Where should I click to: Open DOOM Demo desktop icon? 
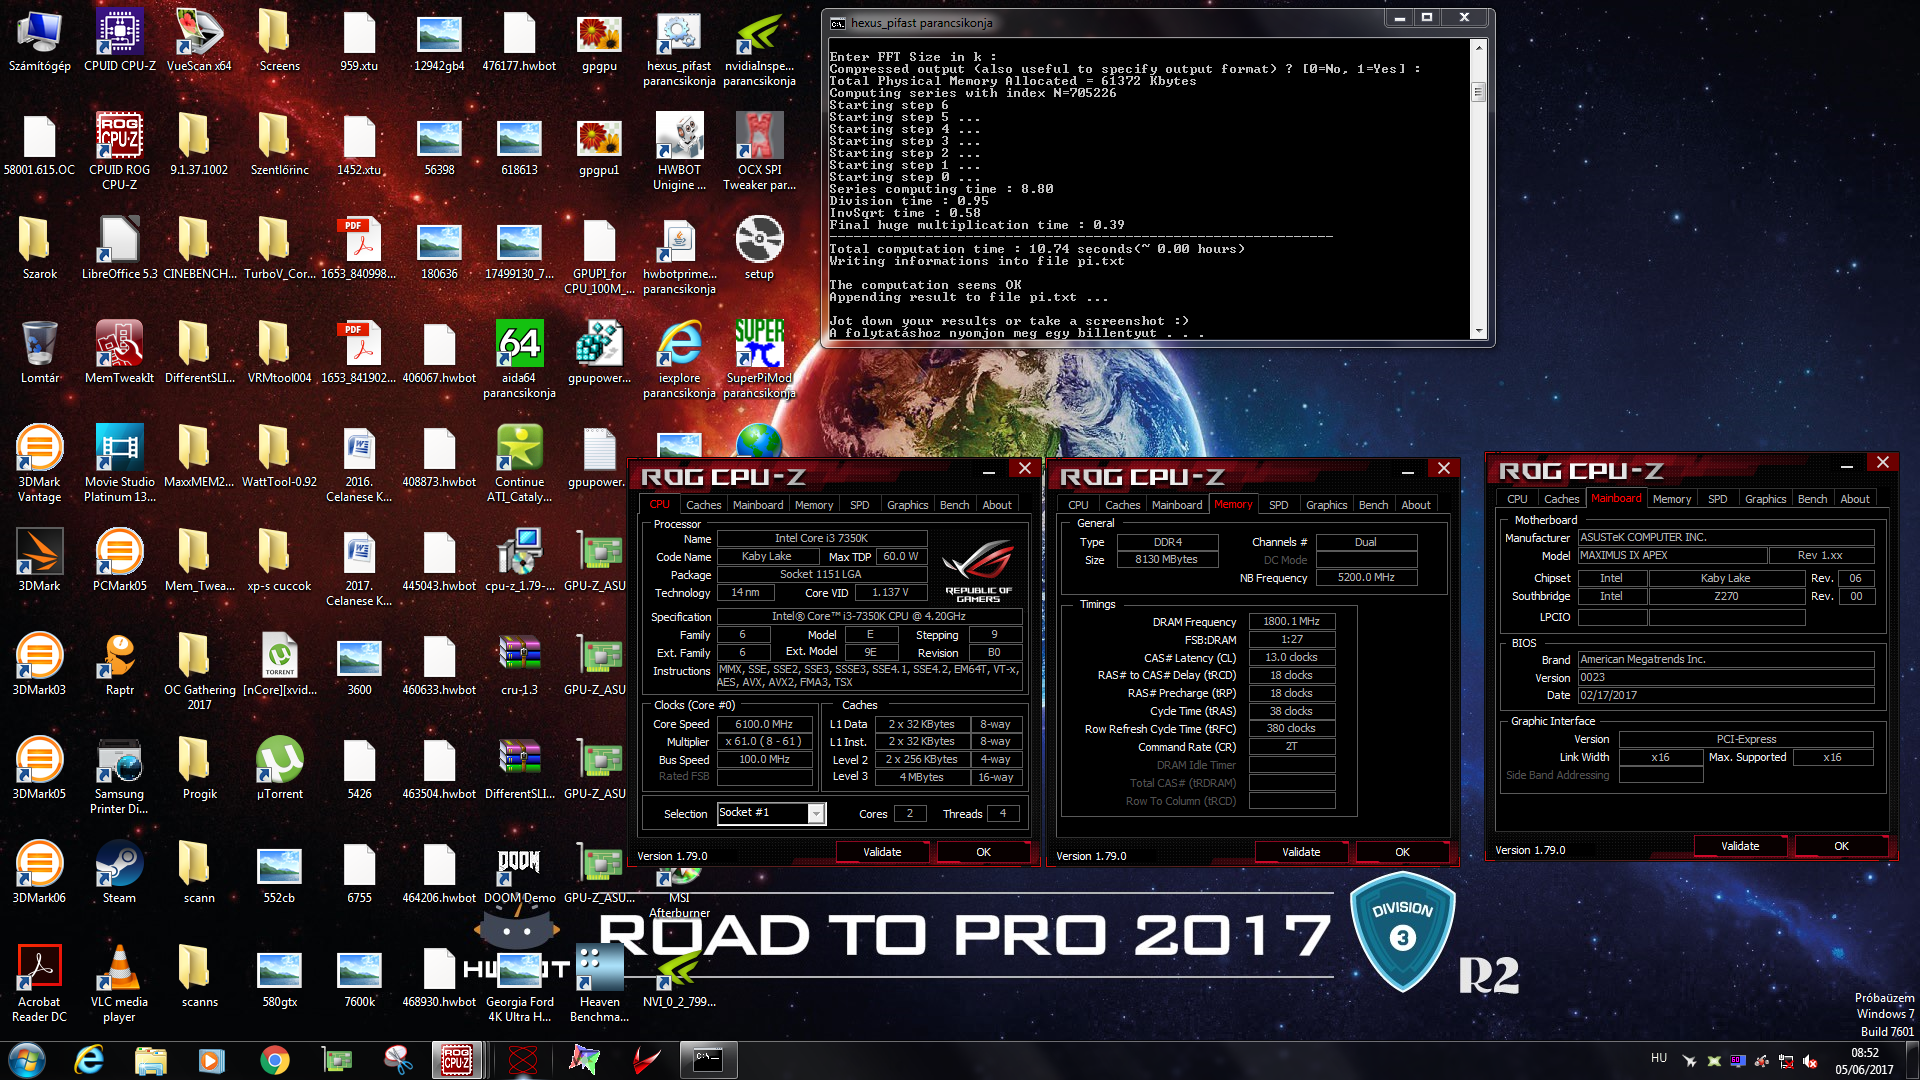[519, 871]
